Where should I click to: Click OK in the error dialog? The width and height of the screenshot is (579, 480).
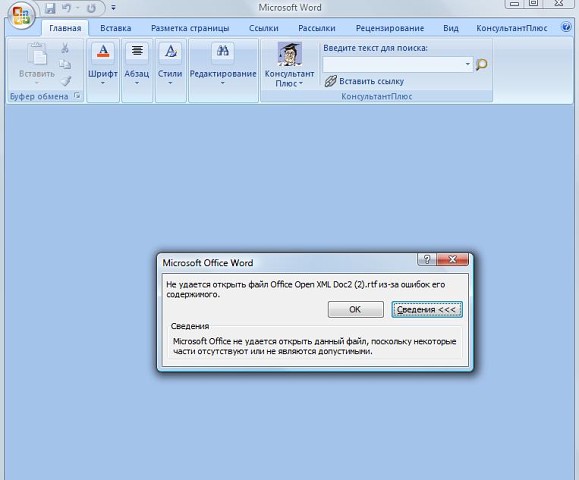[x=356, y=309]
